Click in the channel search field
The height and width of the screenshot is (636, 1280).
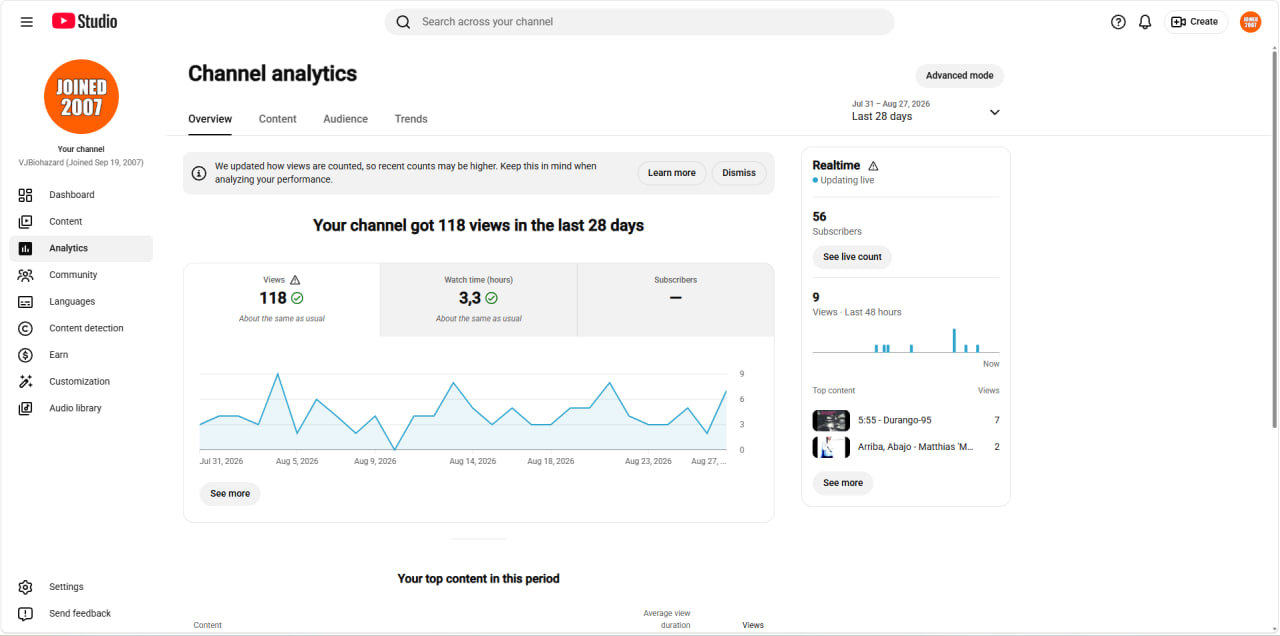640,22
